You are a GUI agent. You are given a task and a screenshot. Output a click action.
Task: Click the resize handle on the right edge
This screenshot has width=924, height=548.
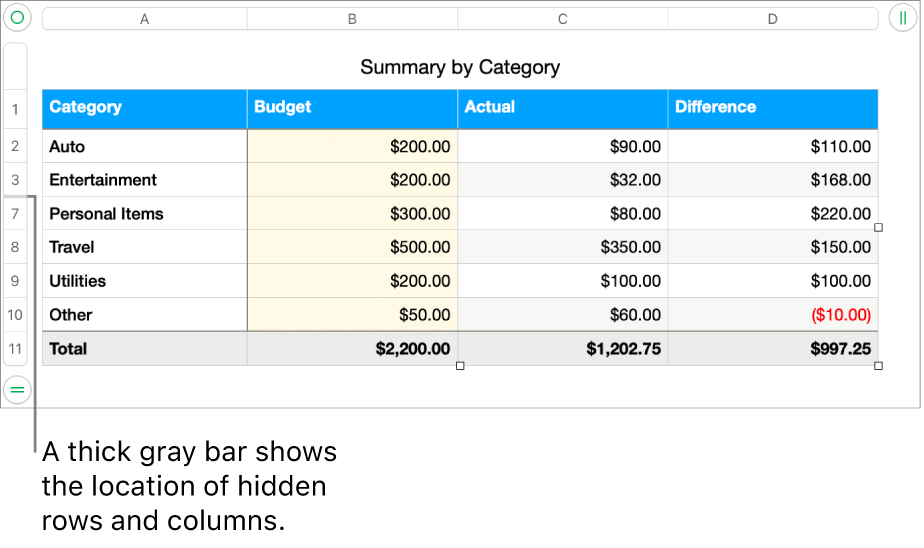point(878,228)
